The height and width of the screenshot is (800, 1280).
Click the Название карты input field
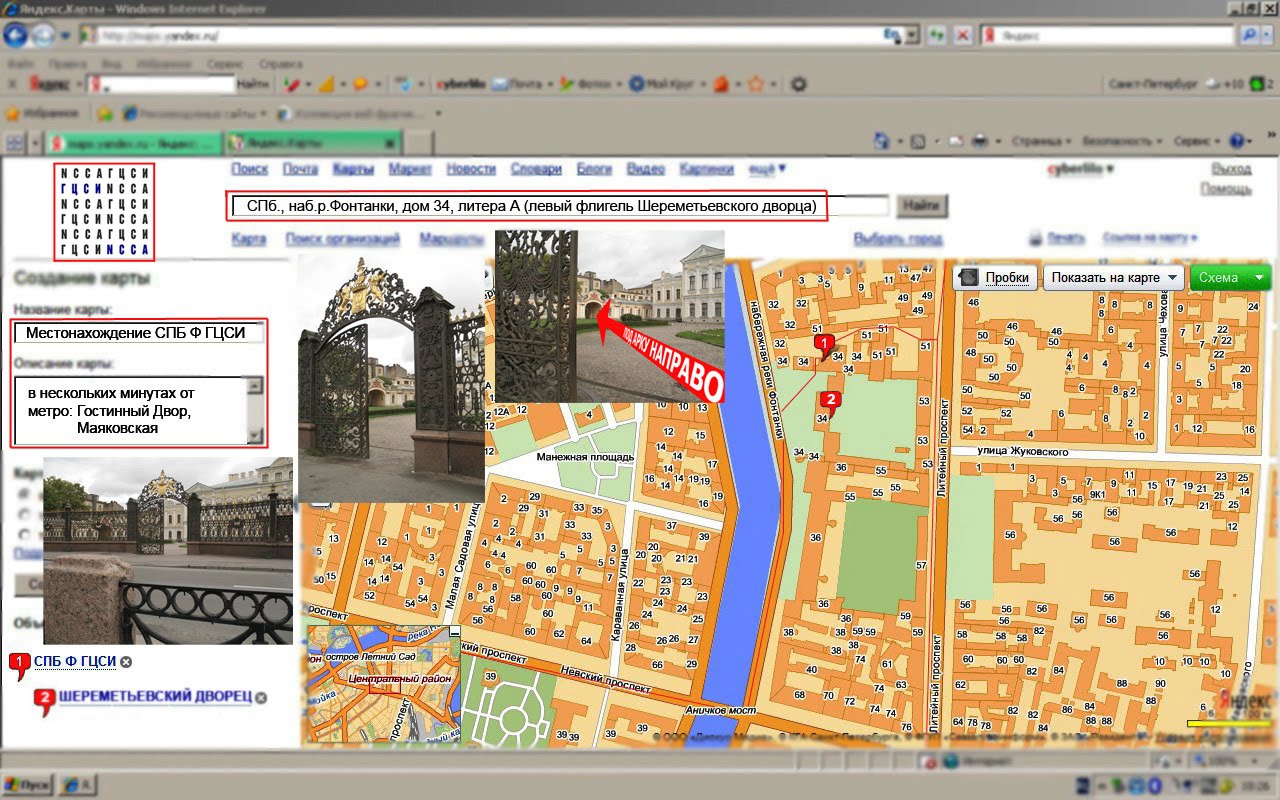[x=139, y=333]
